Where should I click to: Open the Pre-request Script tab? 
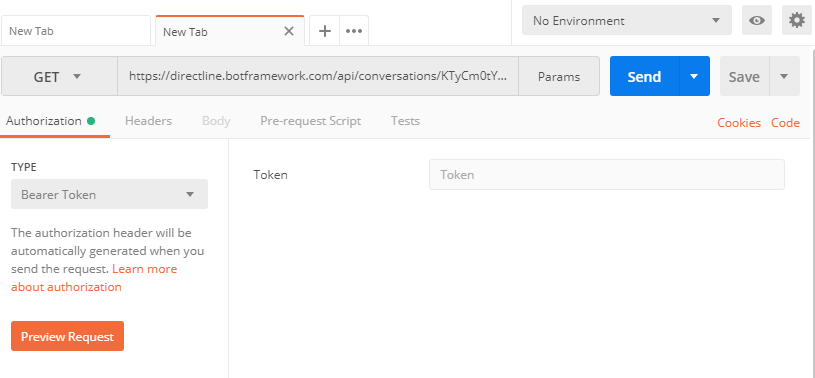(311, 121)
